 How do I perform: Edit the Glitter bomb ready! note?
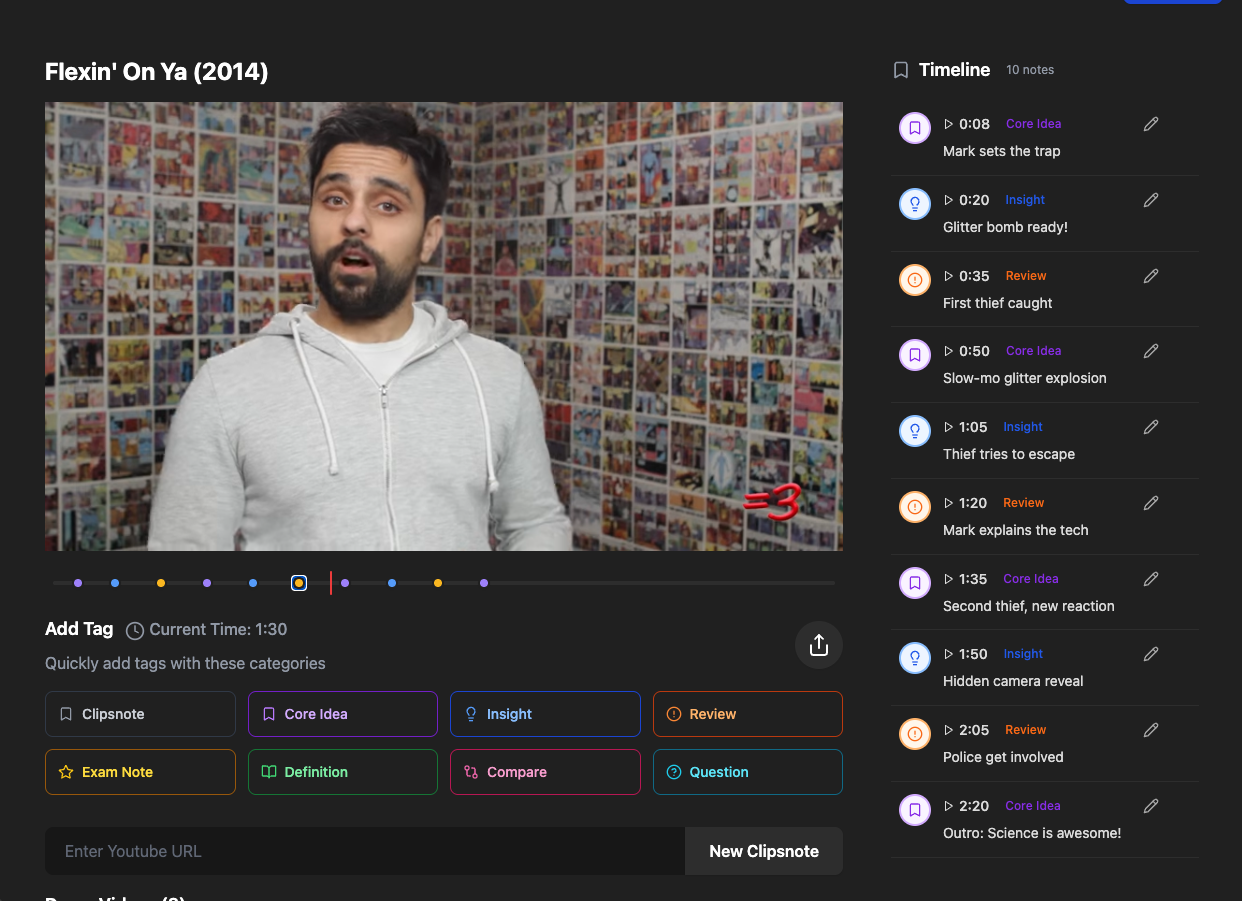[1151, 200]
